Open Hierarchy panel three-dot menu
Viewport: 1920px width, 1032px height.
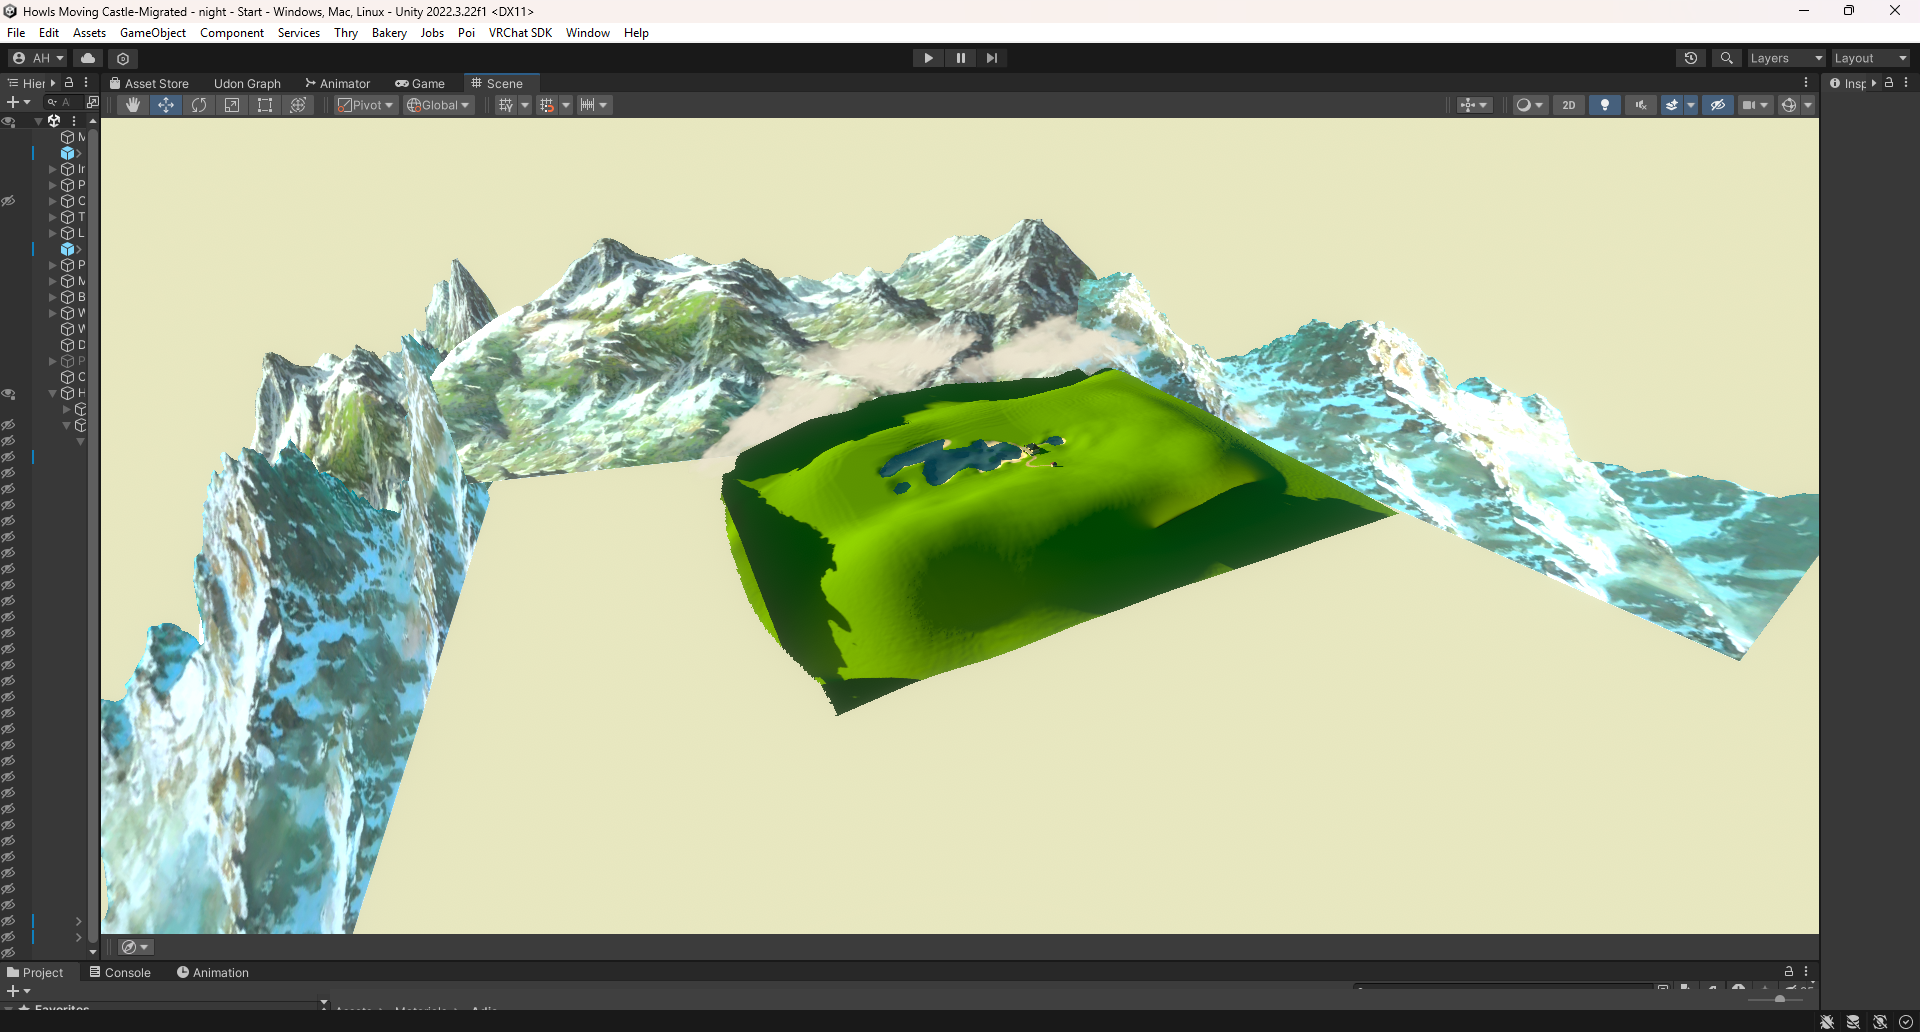(x=86, y=83)
